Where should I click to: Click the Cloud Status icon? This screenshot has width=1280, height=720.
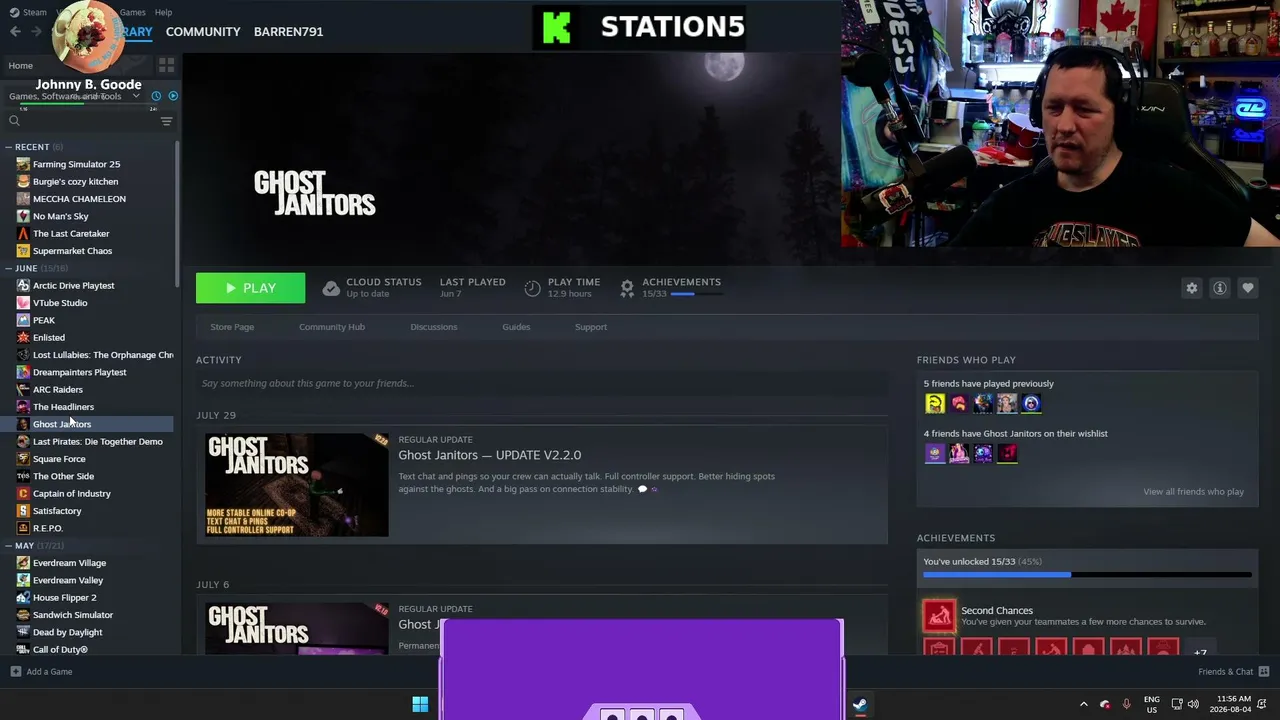[331, 288]
